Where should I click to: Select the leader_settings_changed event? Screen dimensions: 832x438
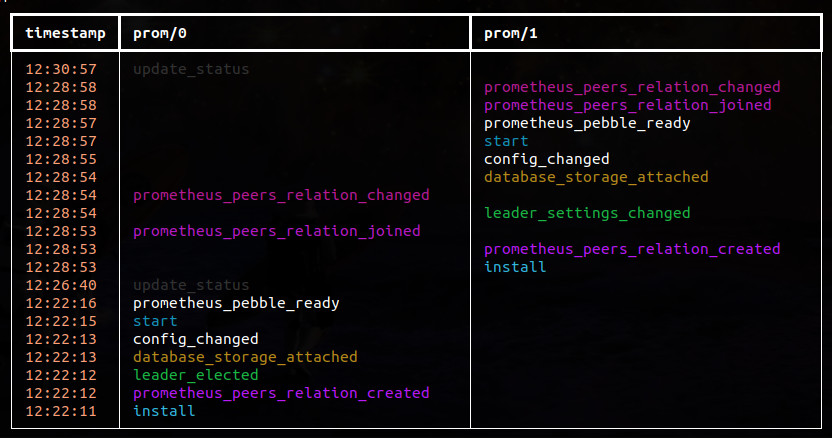tap(587, 213)
